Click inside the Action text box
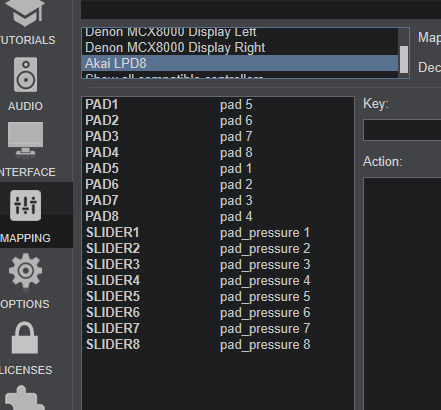The image size is (441, 410). click(x=402, y=293)
